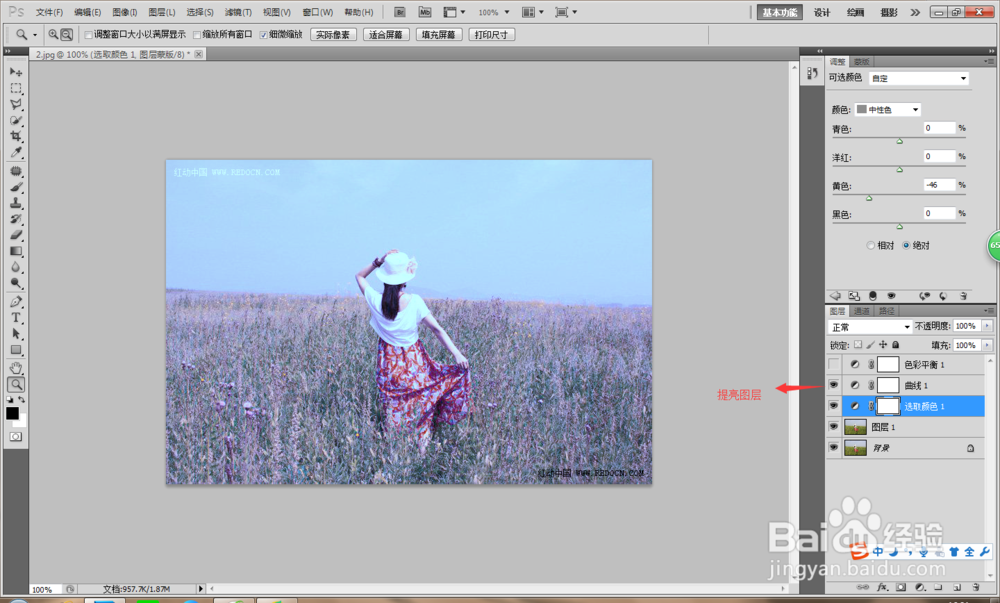Viewport: 1000px width, 603px height.
Task: Enable 缩放所有窗口 checkbox
Action: coord(197,35)
